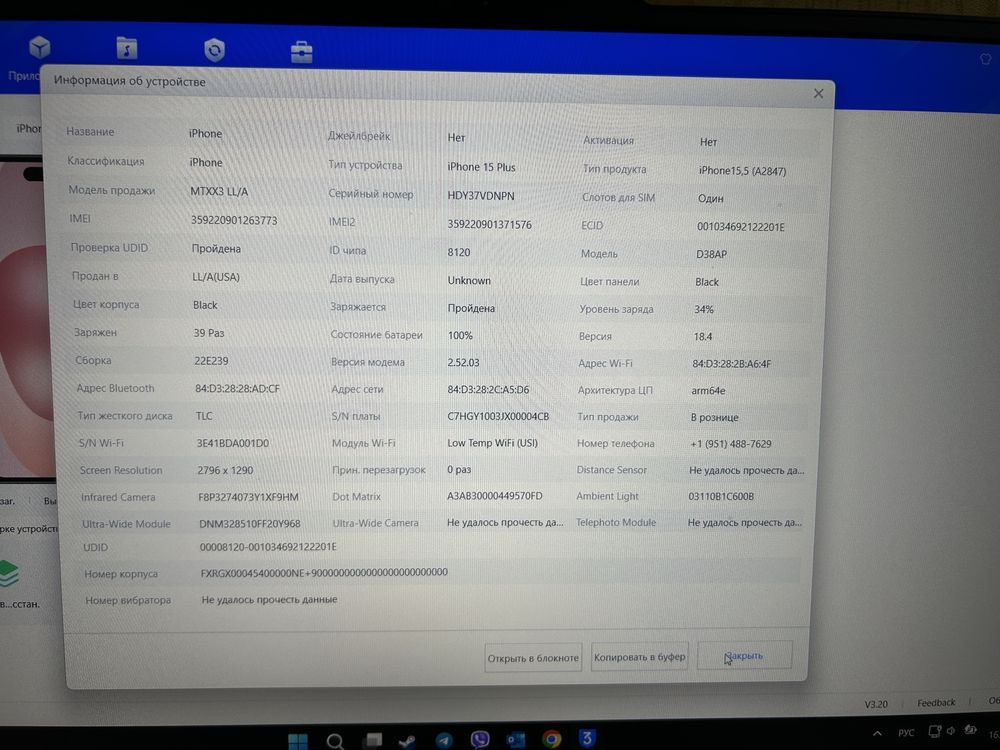Open Windows taskbar search
This screenshot has height=750, width=1000.
[335, 740]
